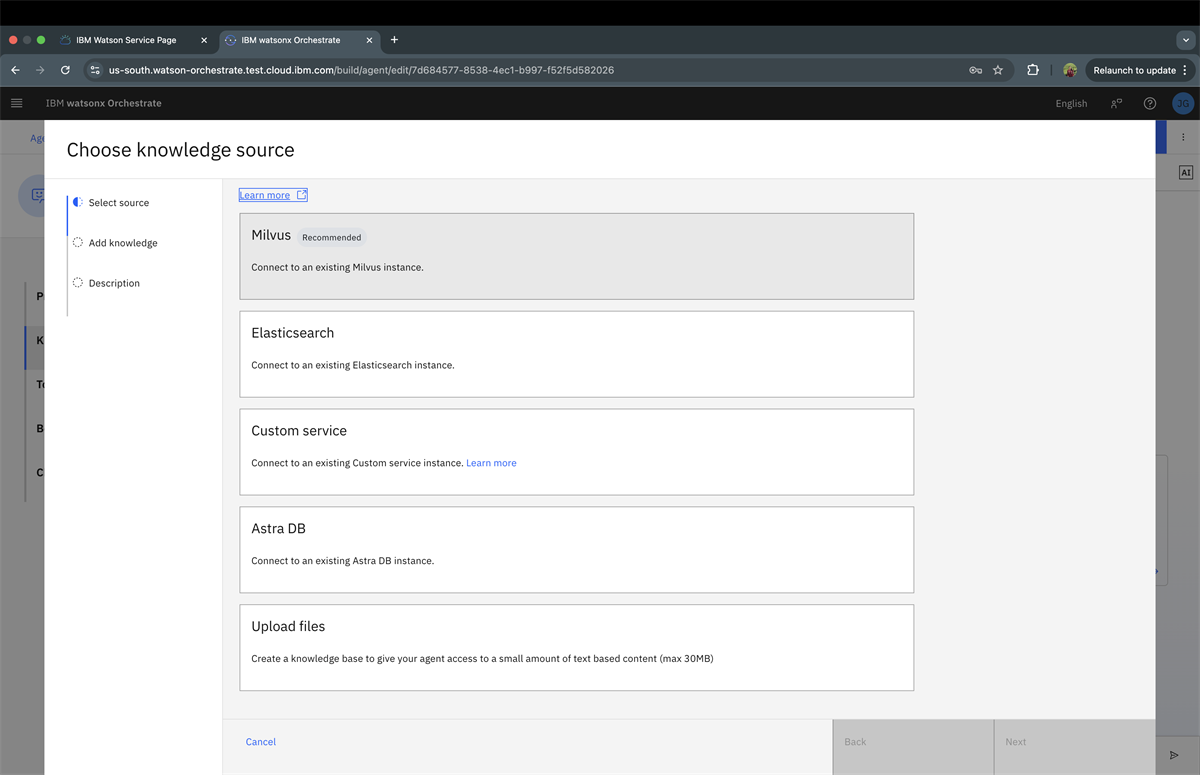Expand the tab search dropdown arrow
The height and width of the screenshot is (775, 1200).
click(x=1185, y=40)
